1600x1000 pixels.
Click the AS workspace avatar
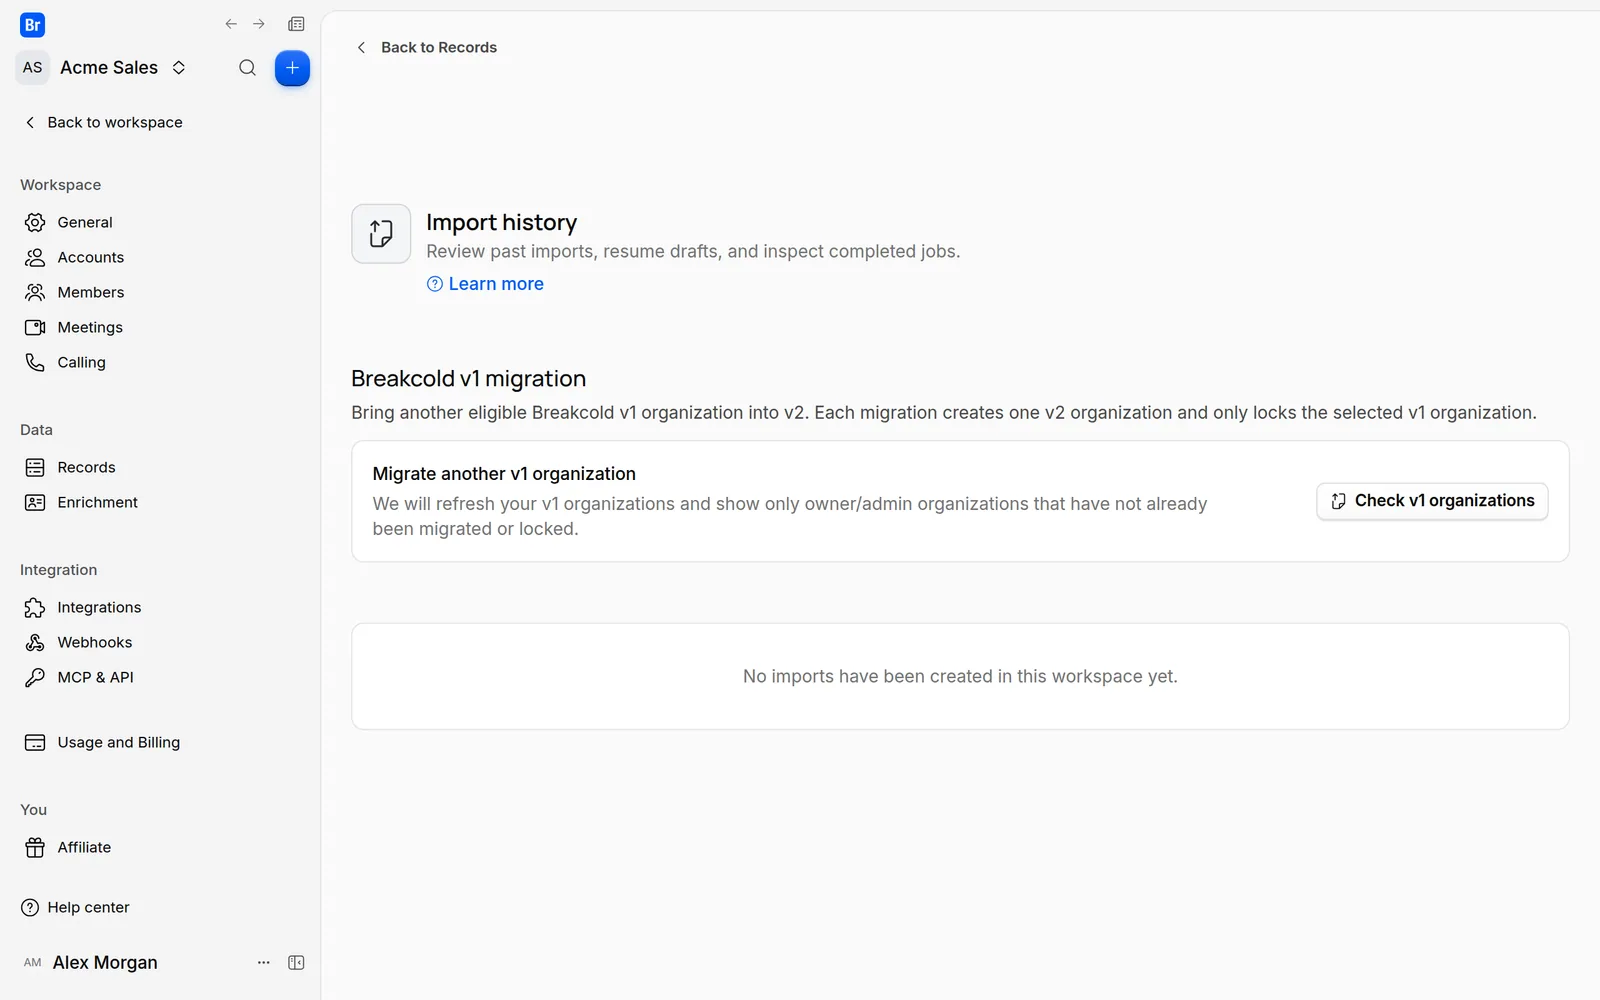[x=33, y=68]
